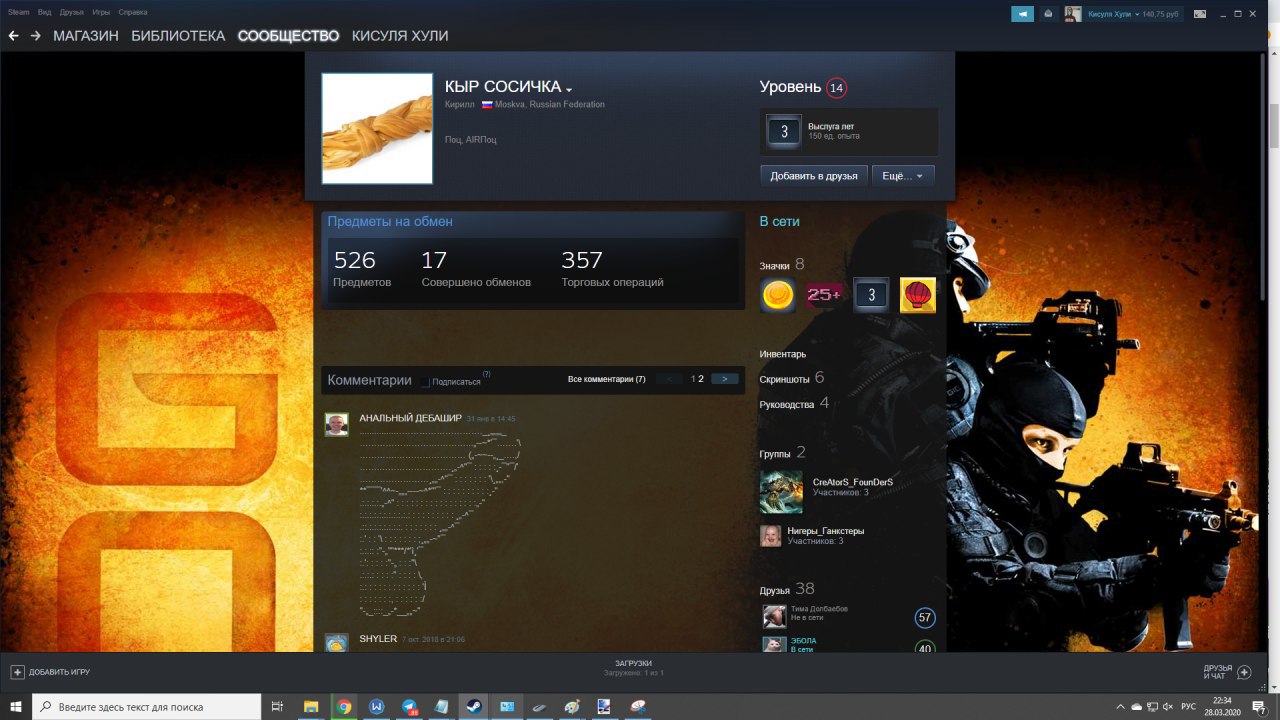The width and height of the screenshot is (1280, 720).
Task: Open Нигеры_Ганкстеры group avatar
Action: 770,536
